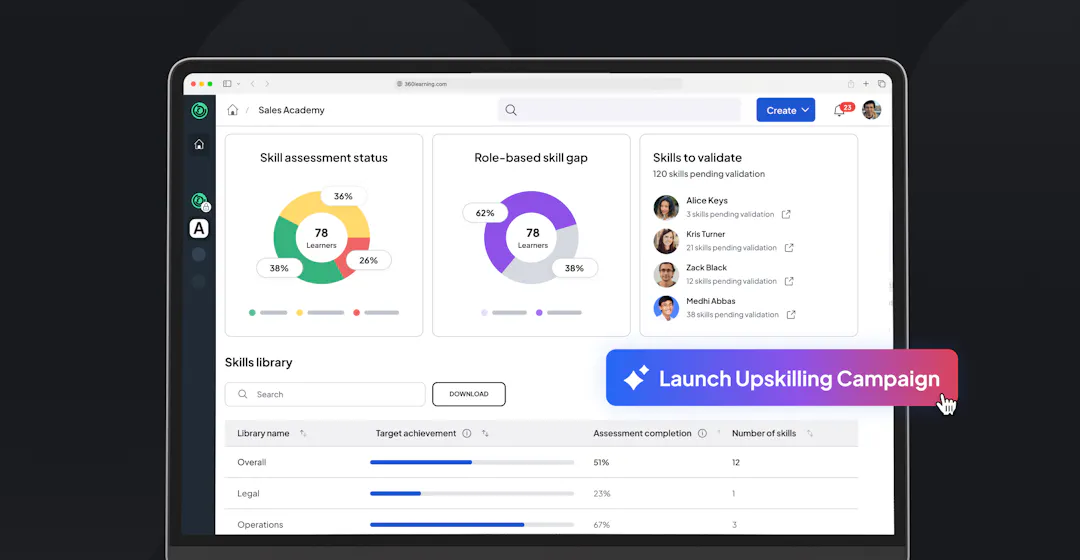
Task: Click the browser sidebar toggle icon
Action: (x=227, y=84)
